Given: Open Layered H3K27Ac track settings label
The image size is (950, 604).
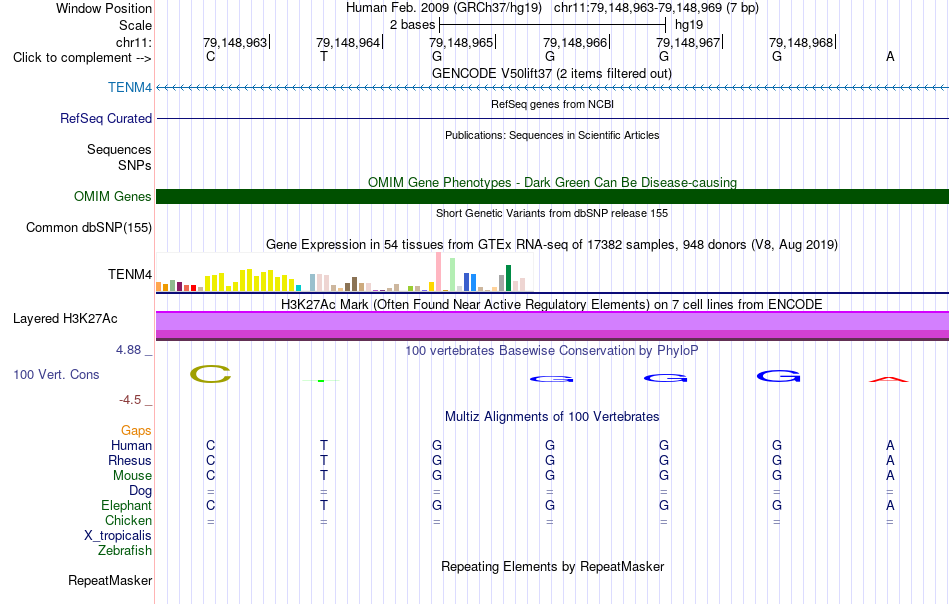Looking at the screenshot, I should tap(65, 319).
